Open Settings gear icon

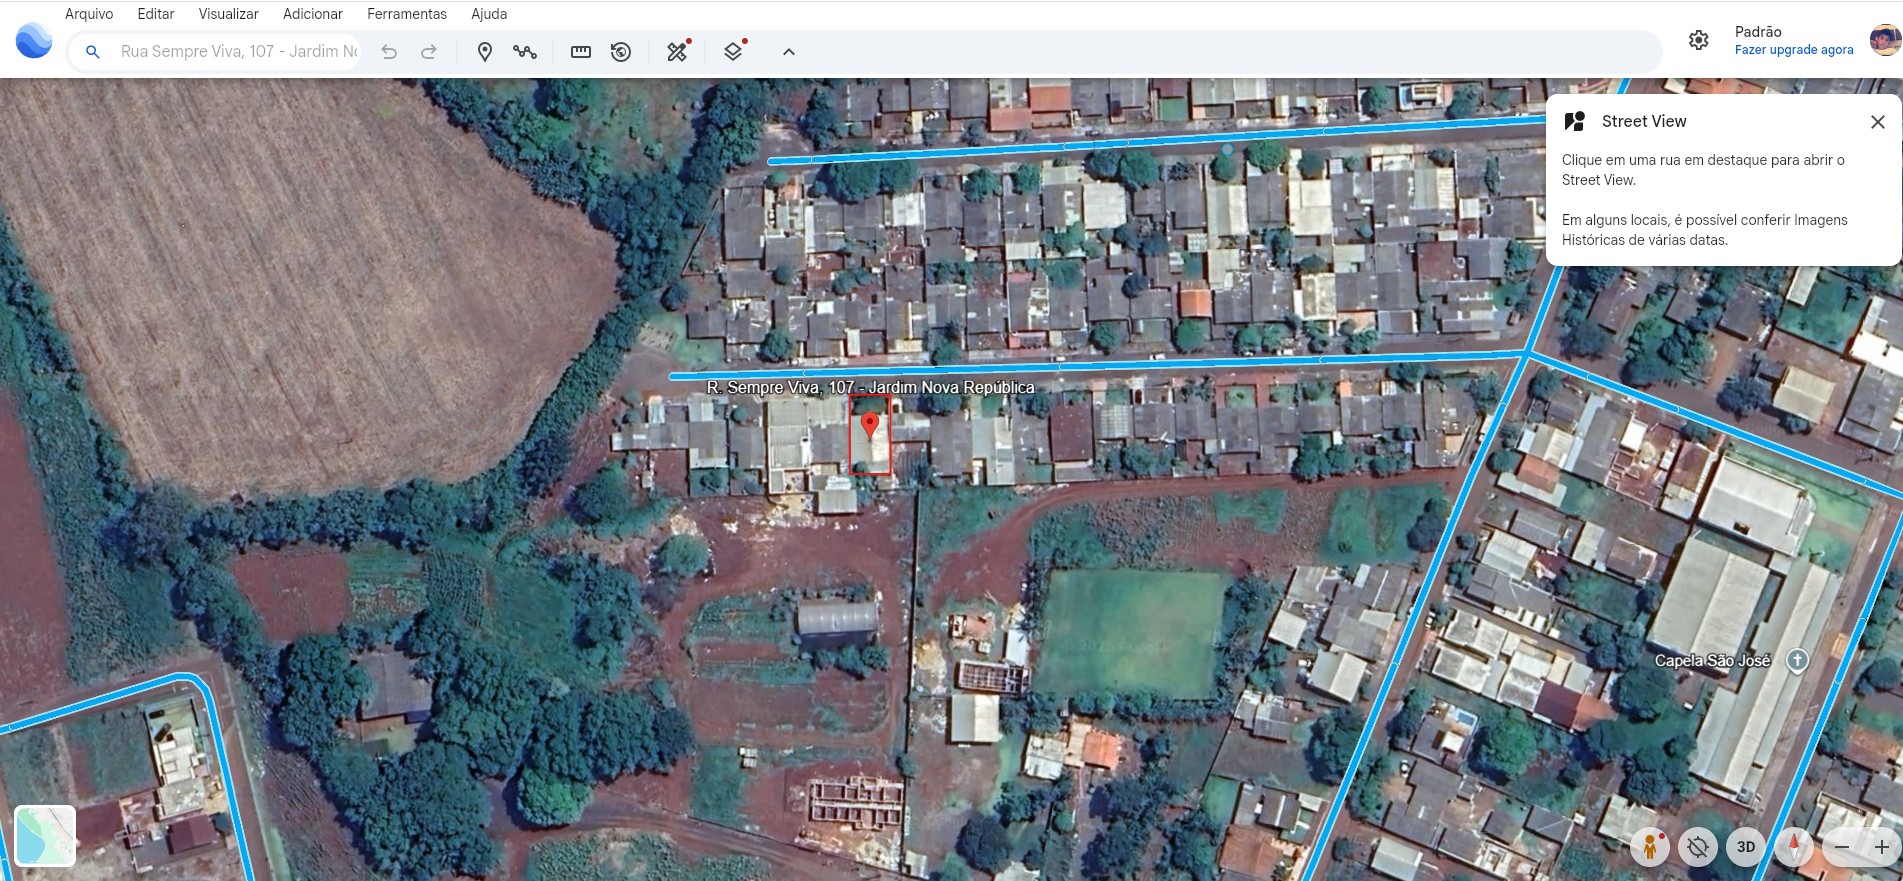[x=1699, y=40]
